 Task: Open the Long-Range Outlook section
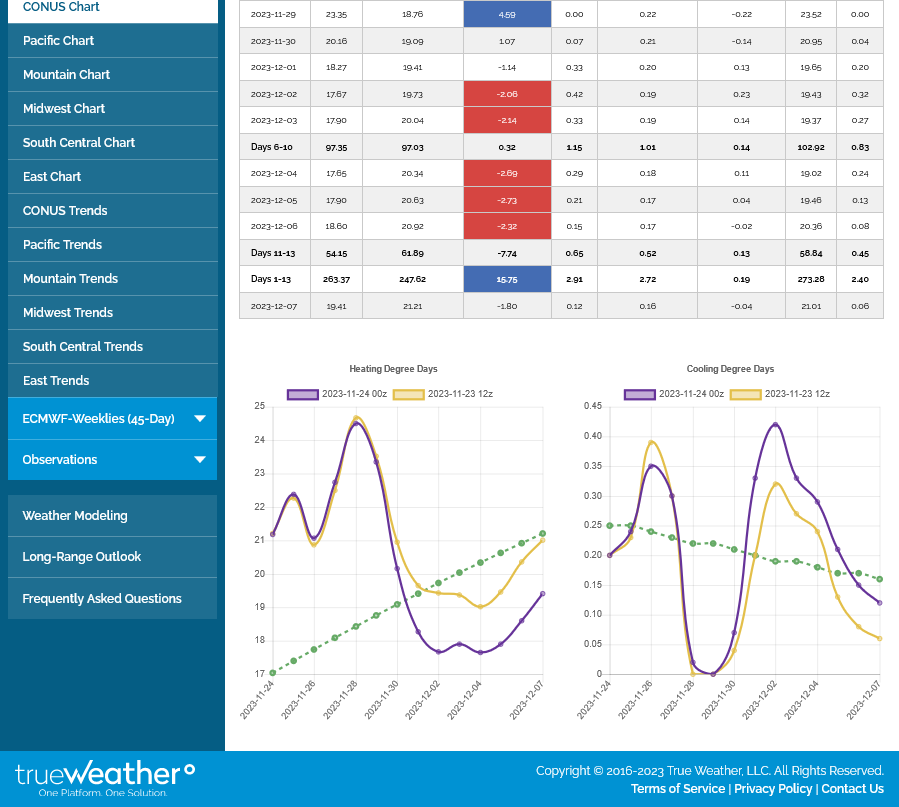pos(82,557)
